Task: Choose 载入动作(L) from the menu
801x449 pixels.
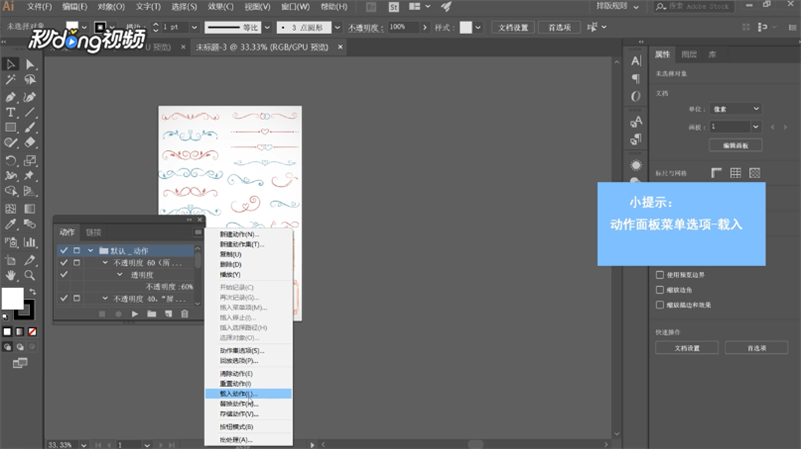Action: pyautogui.click(x=248, y=394)
